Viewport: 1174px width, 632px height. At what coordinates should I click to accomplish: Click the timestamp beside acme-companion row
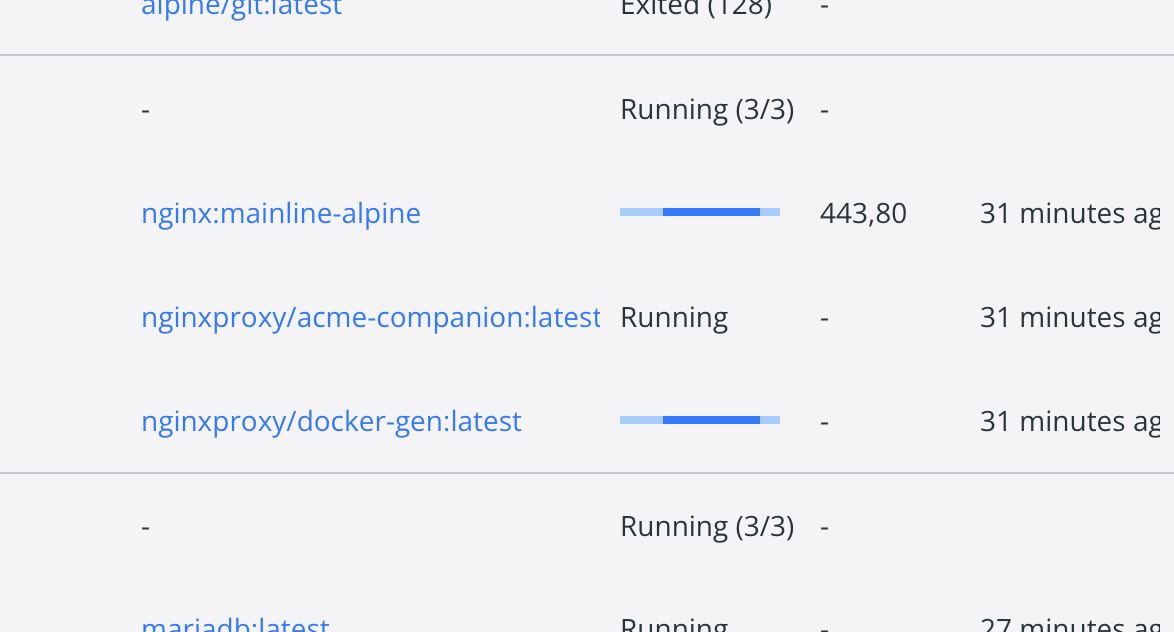pos(1070,317)
